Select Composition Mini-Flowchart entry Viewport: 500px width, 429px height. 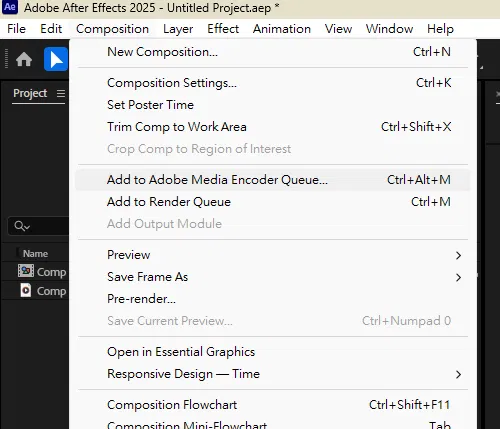(x=273, y=424)
